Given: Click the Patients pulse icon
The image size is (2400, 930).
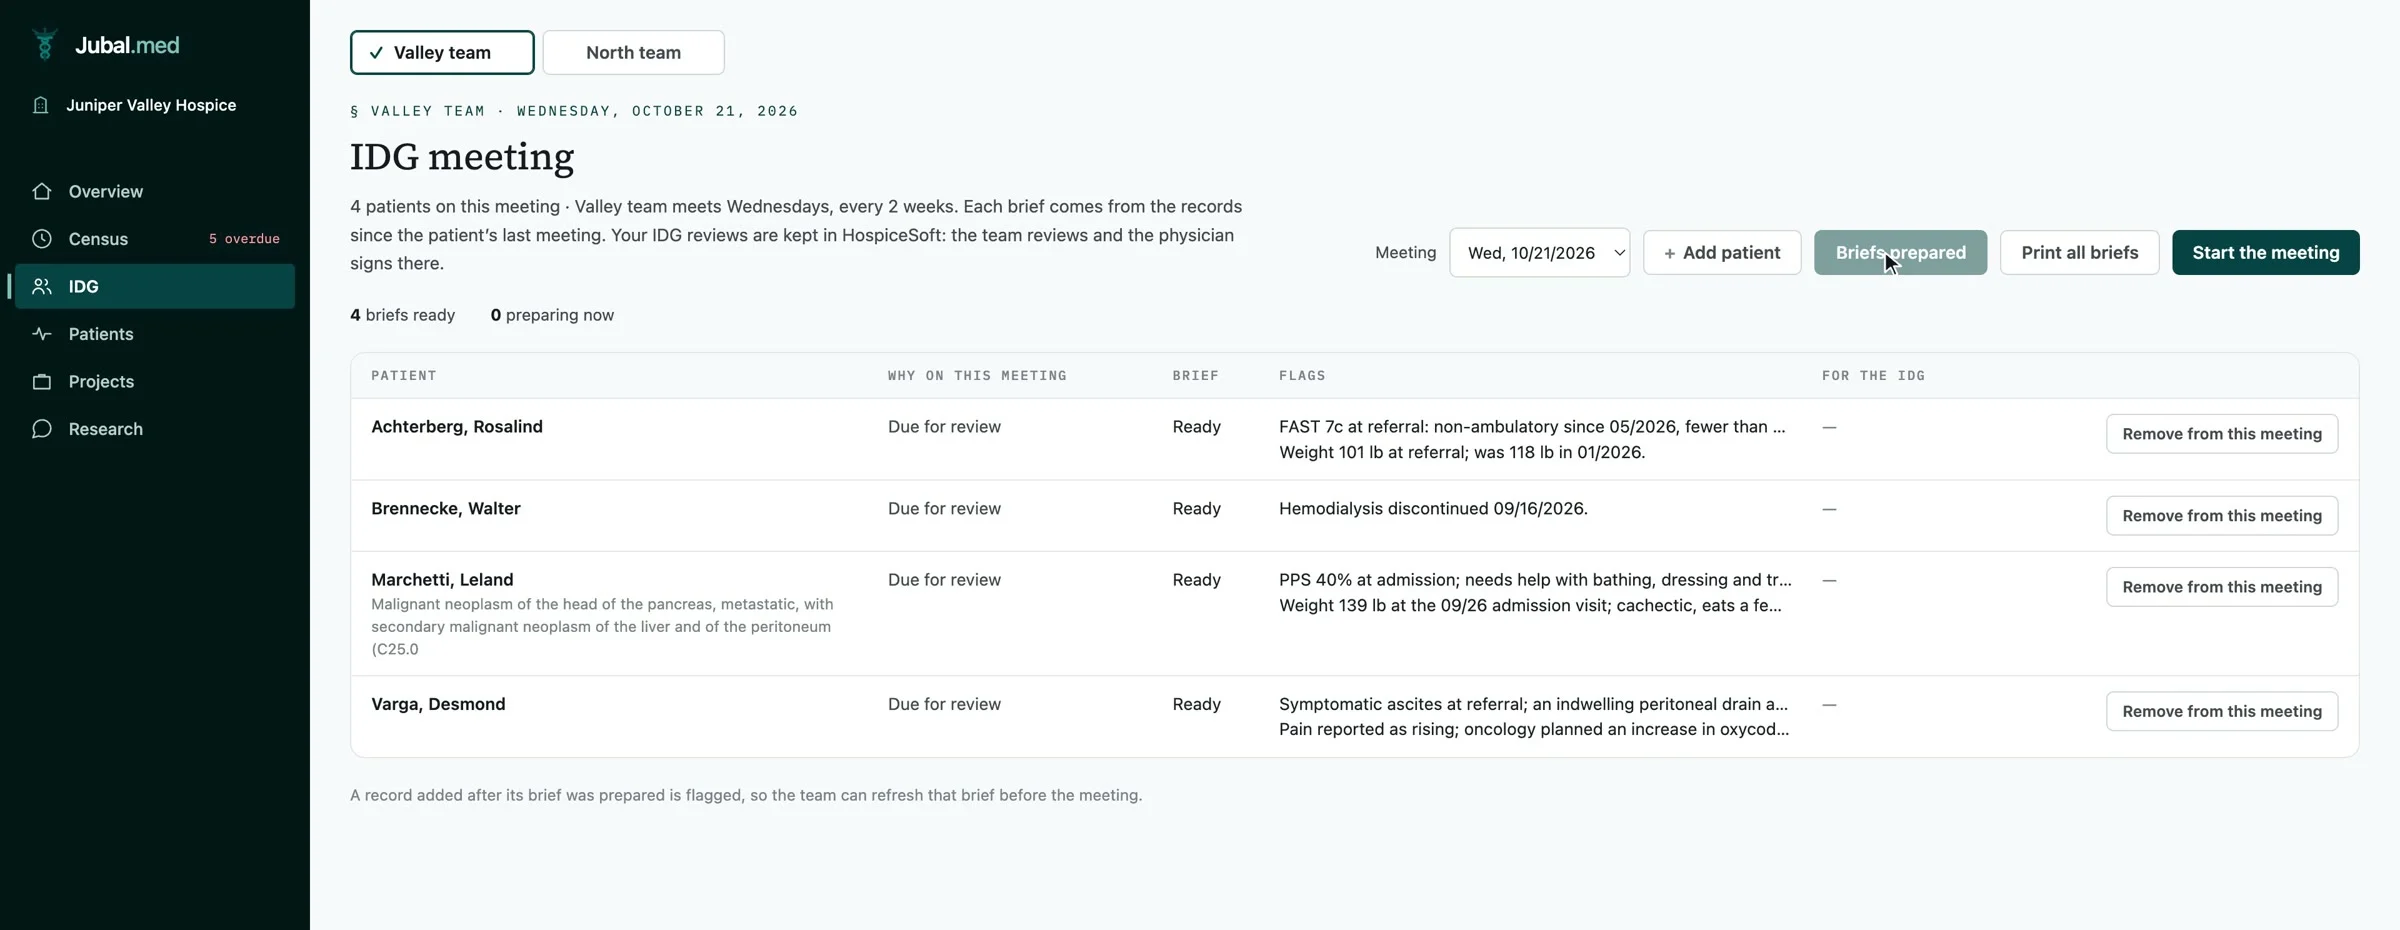Looking at the screenshot, I should (42, 334).
